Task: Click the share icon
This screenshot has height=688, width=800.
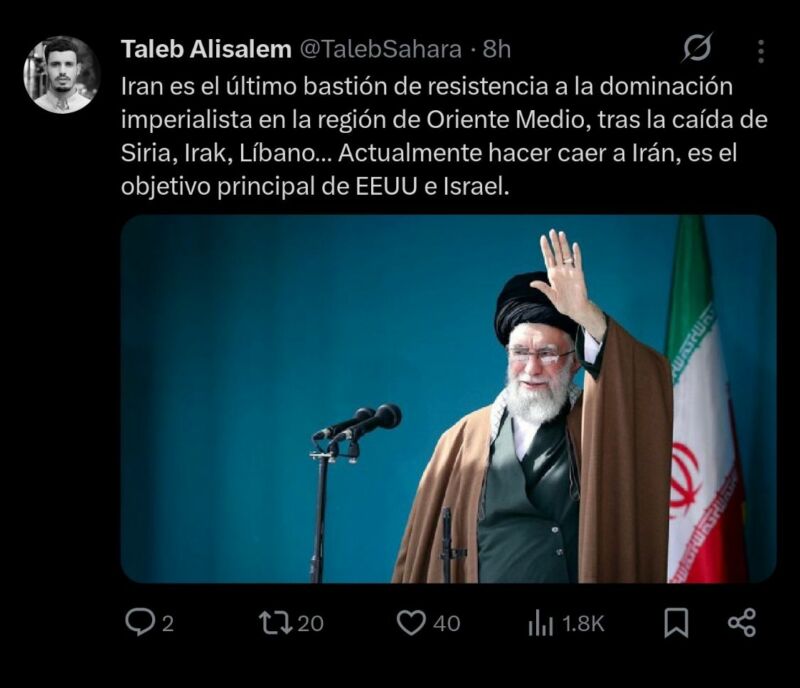Action: click(x=741, y=623)
